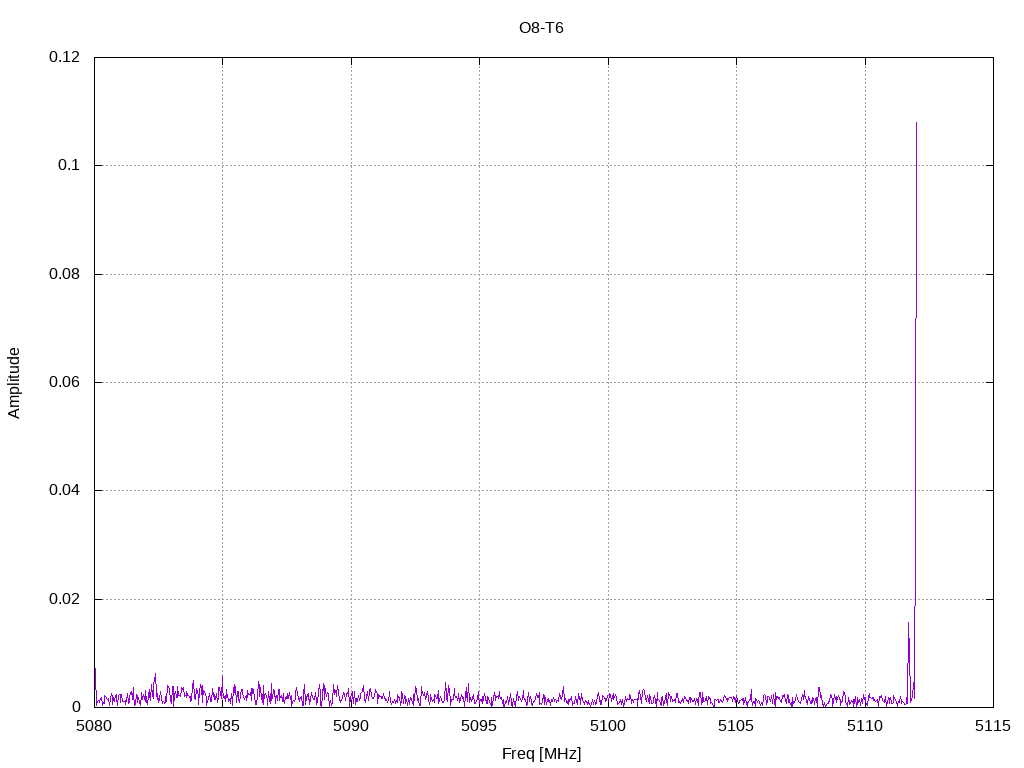The width and height of the screenshot is (1024, 768).
Task: Click the 5105 x-axis tick label
Action: tap(736, 726)
